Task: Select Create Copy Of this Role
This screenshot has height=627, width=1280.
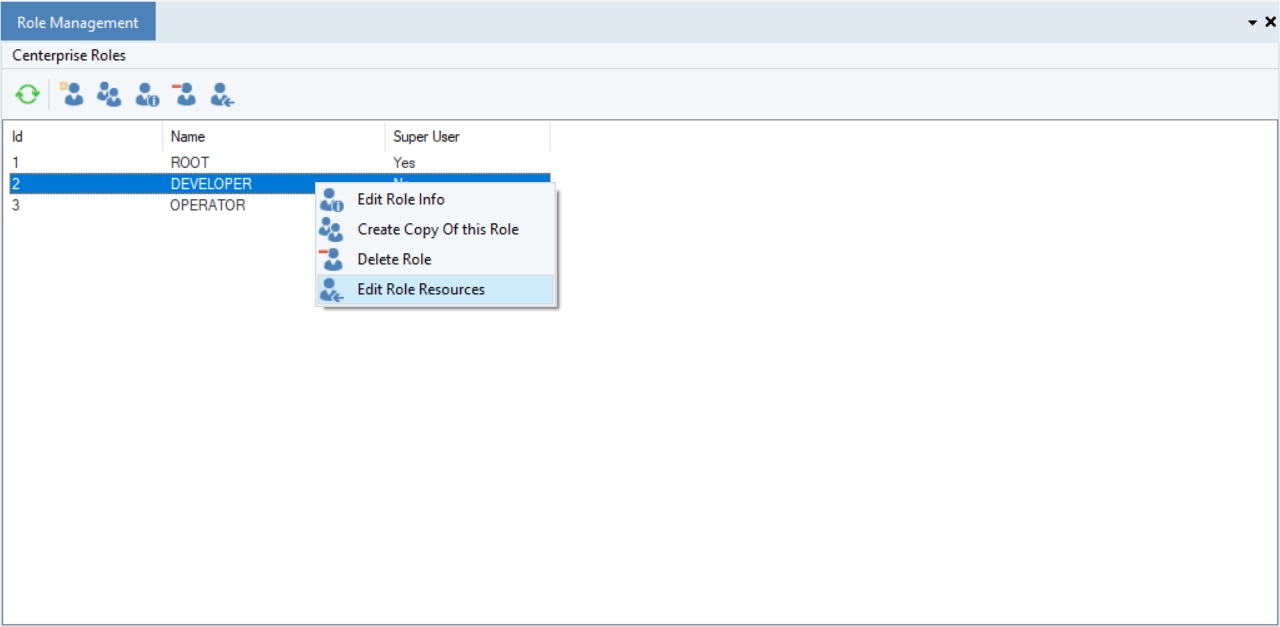Action: tap(438, 230)
